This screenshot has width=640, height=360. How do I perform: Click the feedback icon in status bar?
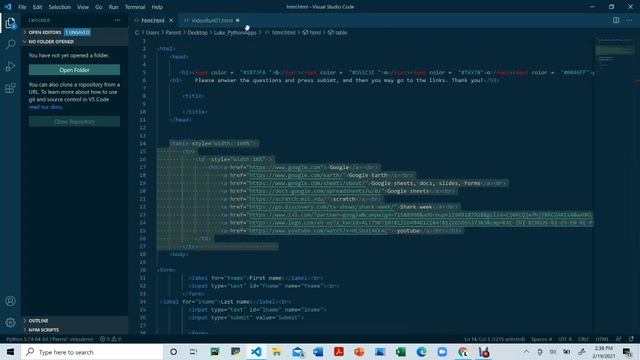[x=618, y=339]
